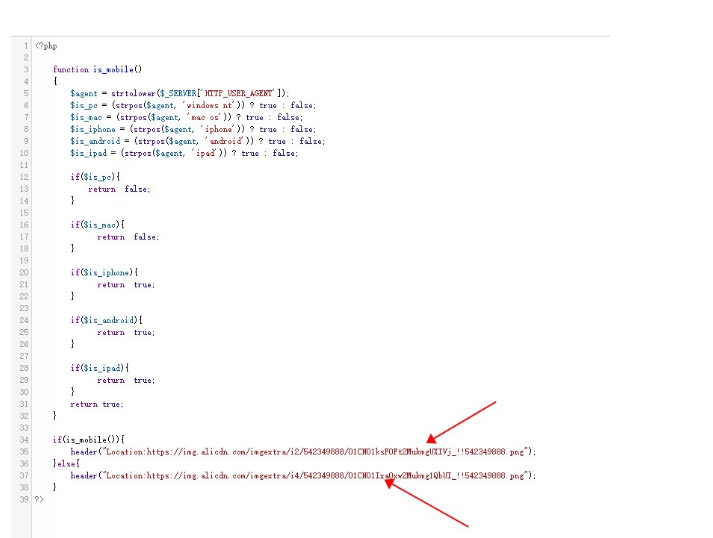
Task: Click the closing ?> tag
Action: click(x=40, y=499)
